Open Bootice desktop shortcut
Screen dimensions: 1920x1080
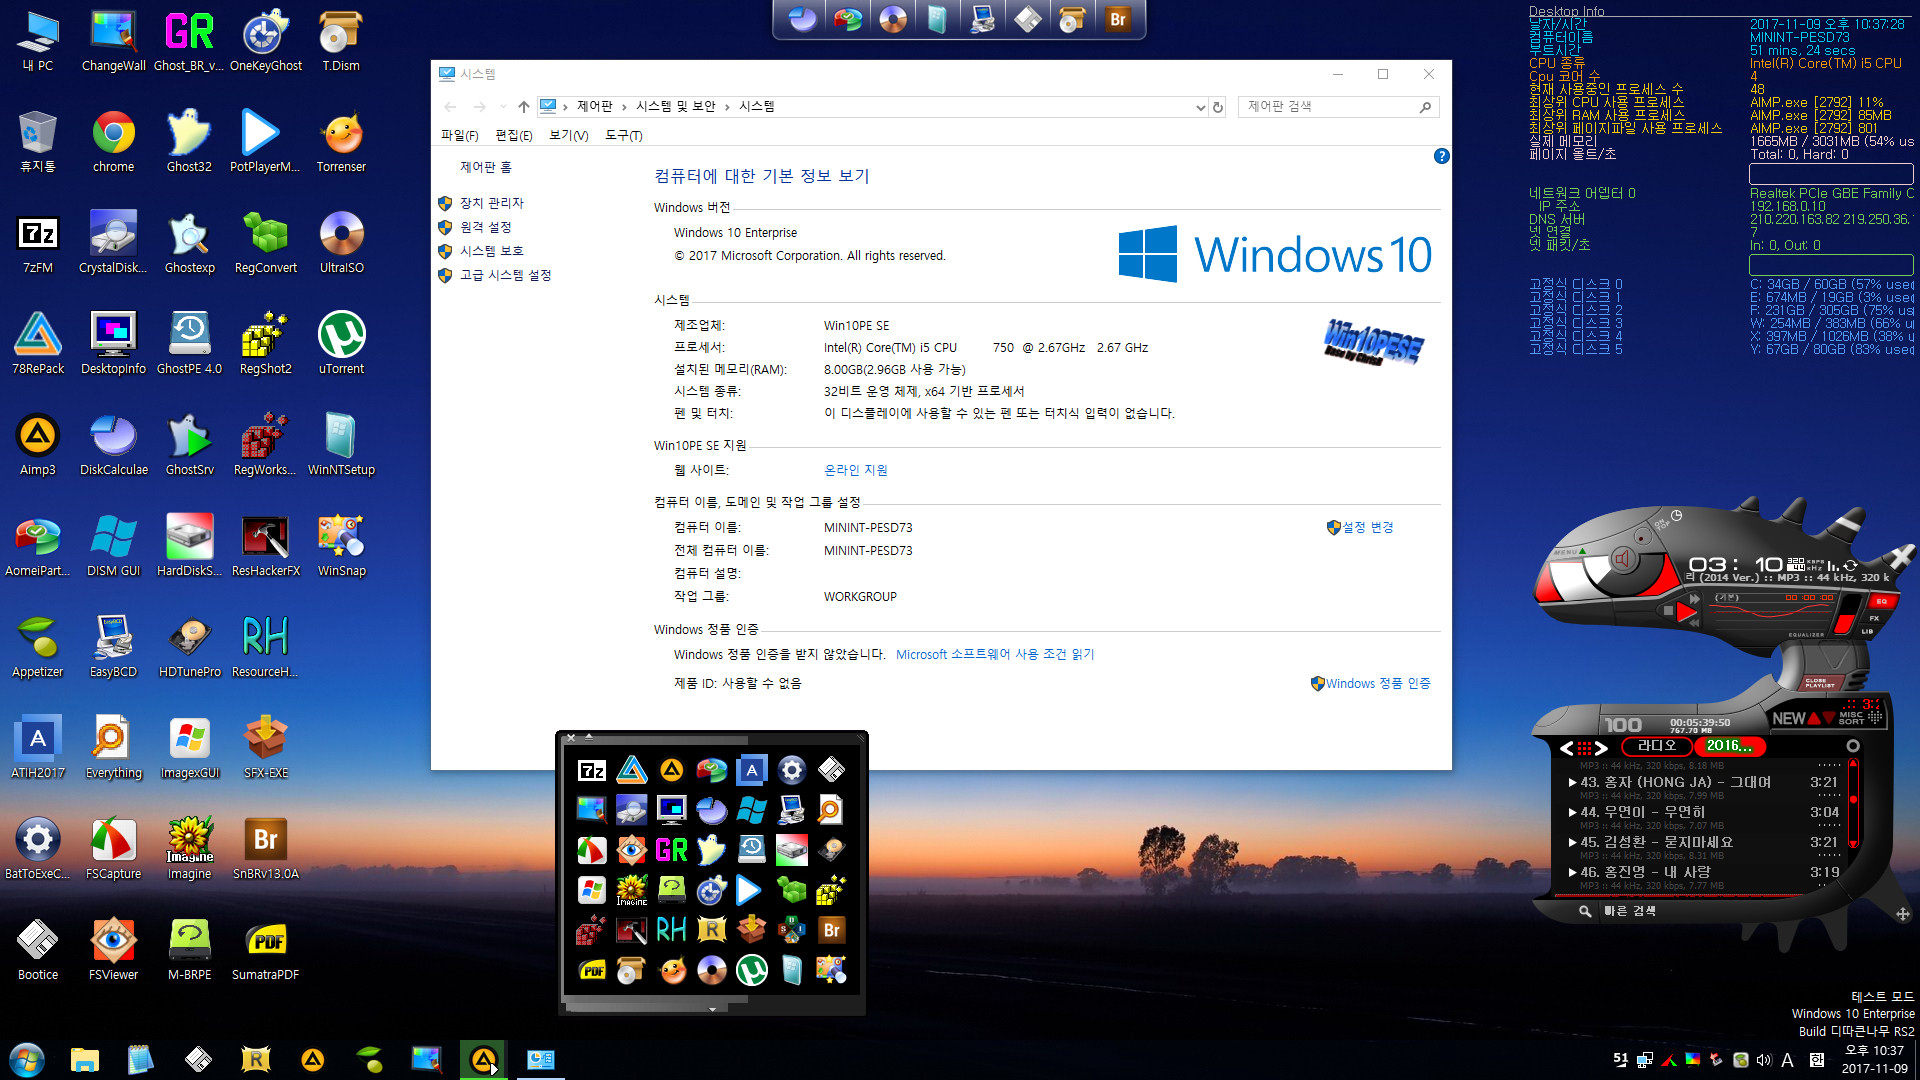[37, 950]
